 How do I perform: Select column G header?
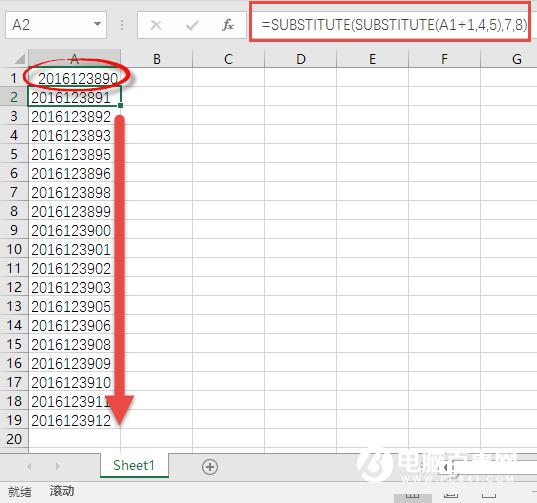click(x=516, y=59)
